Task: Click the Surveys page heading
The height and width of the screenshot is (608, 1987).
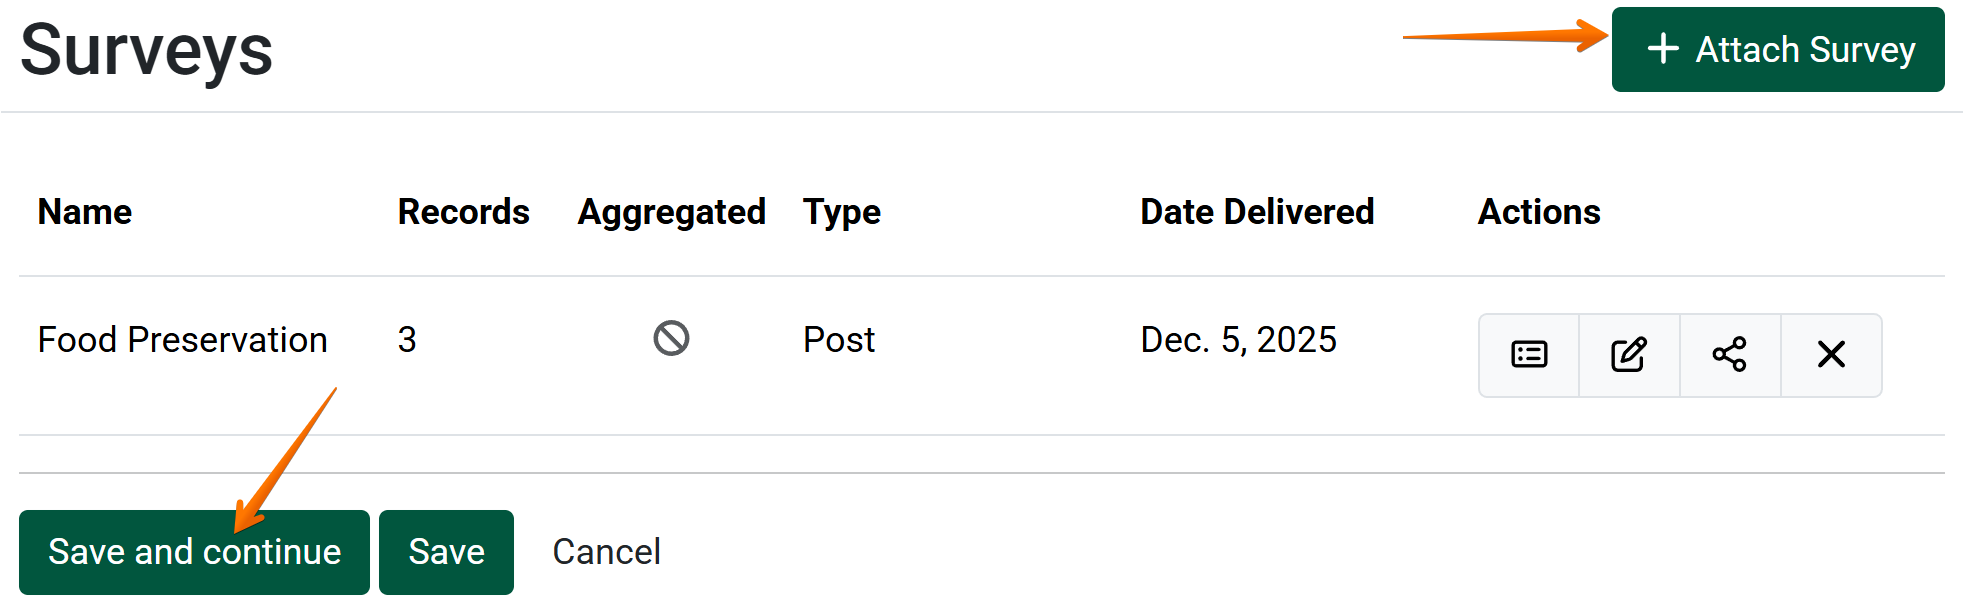Action: (x=146, y=50)
